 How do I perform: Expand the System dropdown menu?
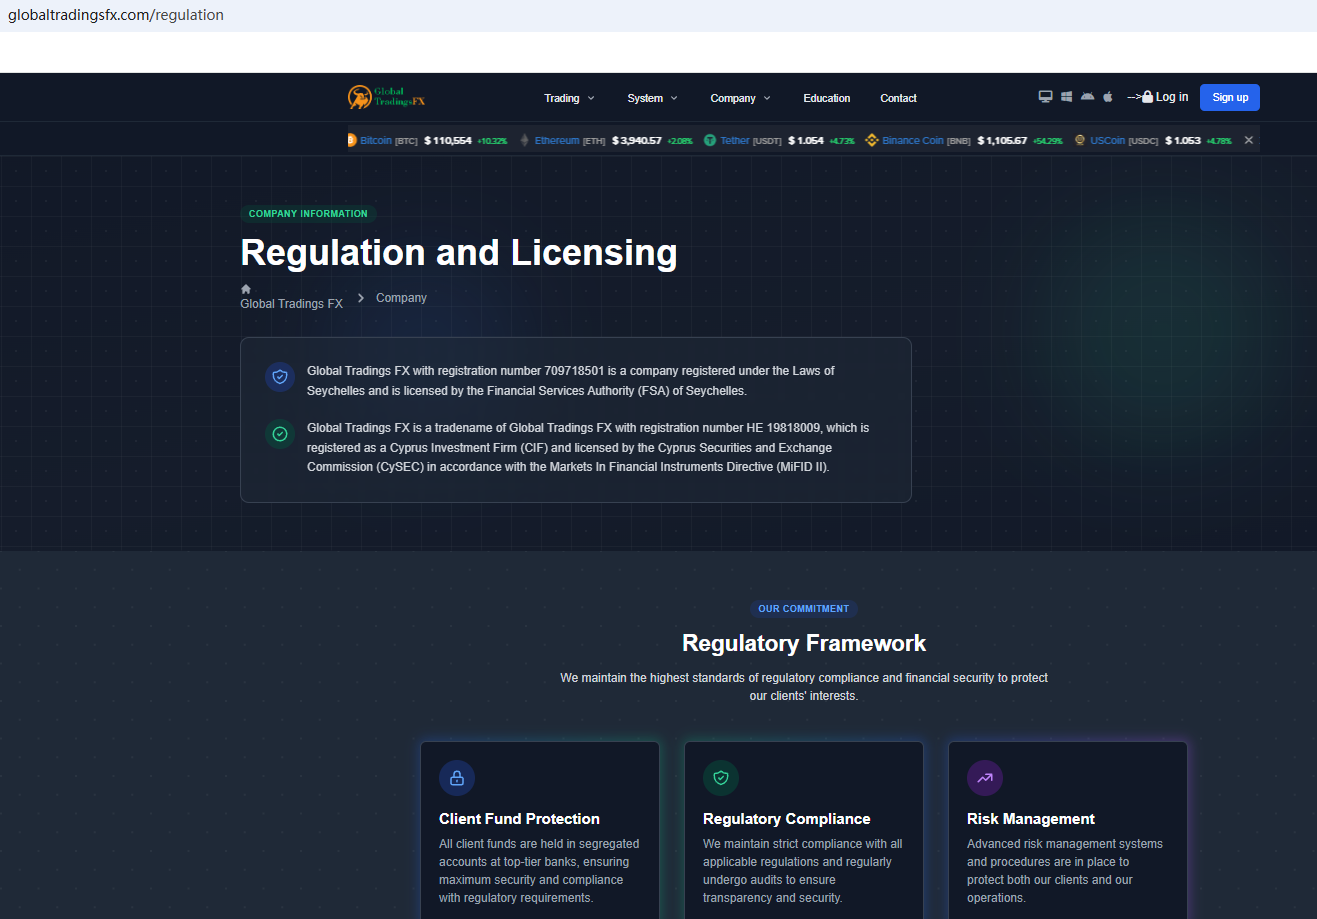[x=652, y=98]
